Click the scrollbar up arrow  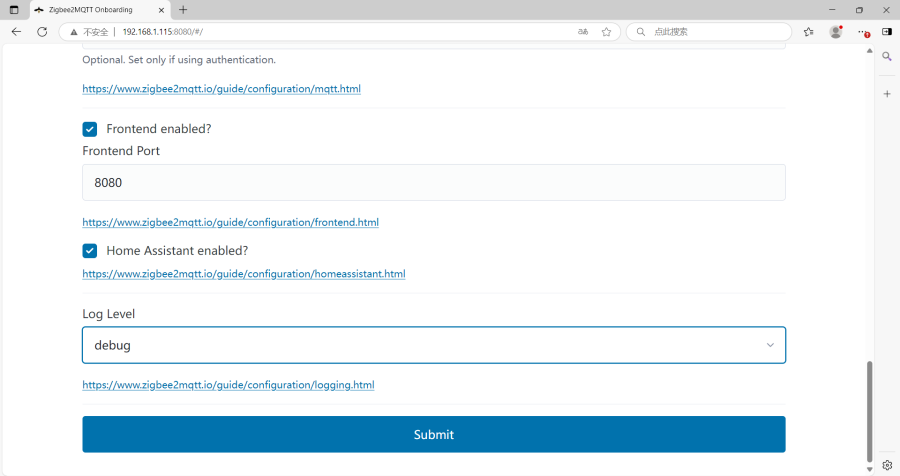click(x=870, y=51)
